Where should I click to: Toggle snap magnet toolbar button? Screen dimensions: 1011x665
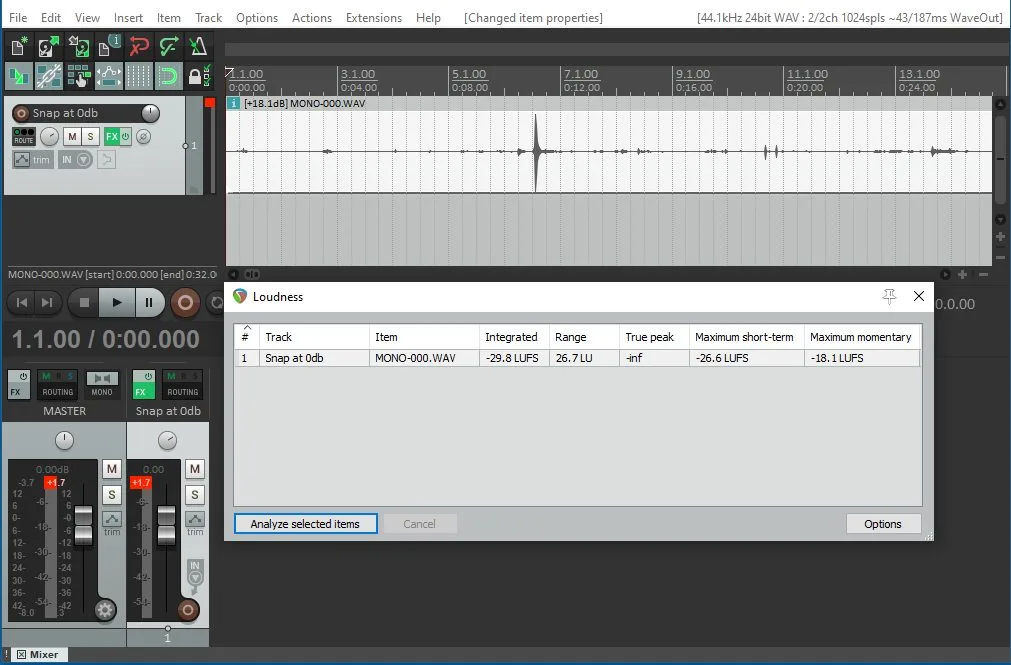click(168, 77)
